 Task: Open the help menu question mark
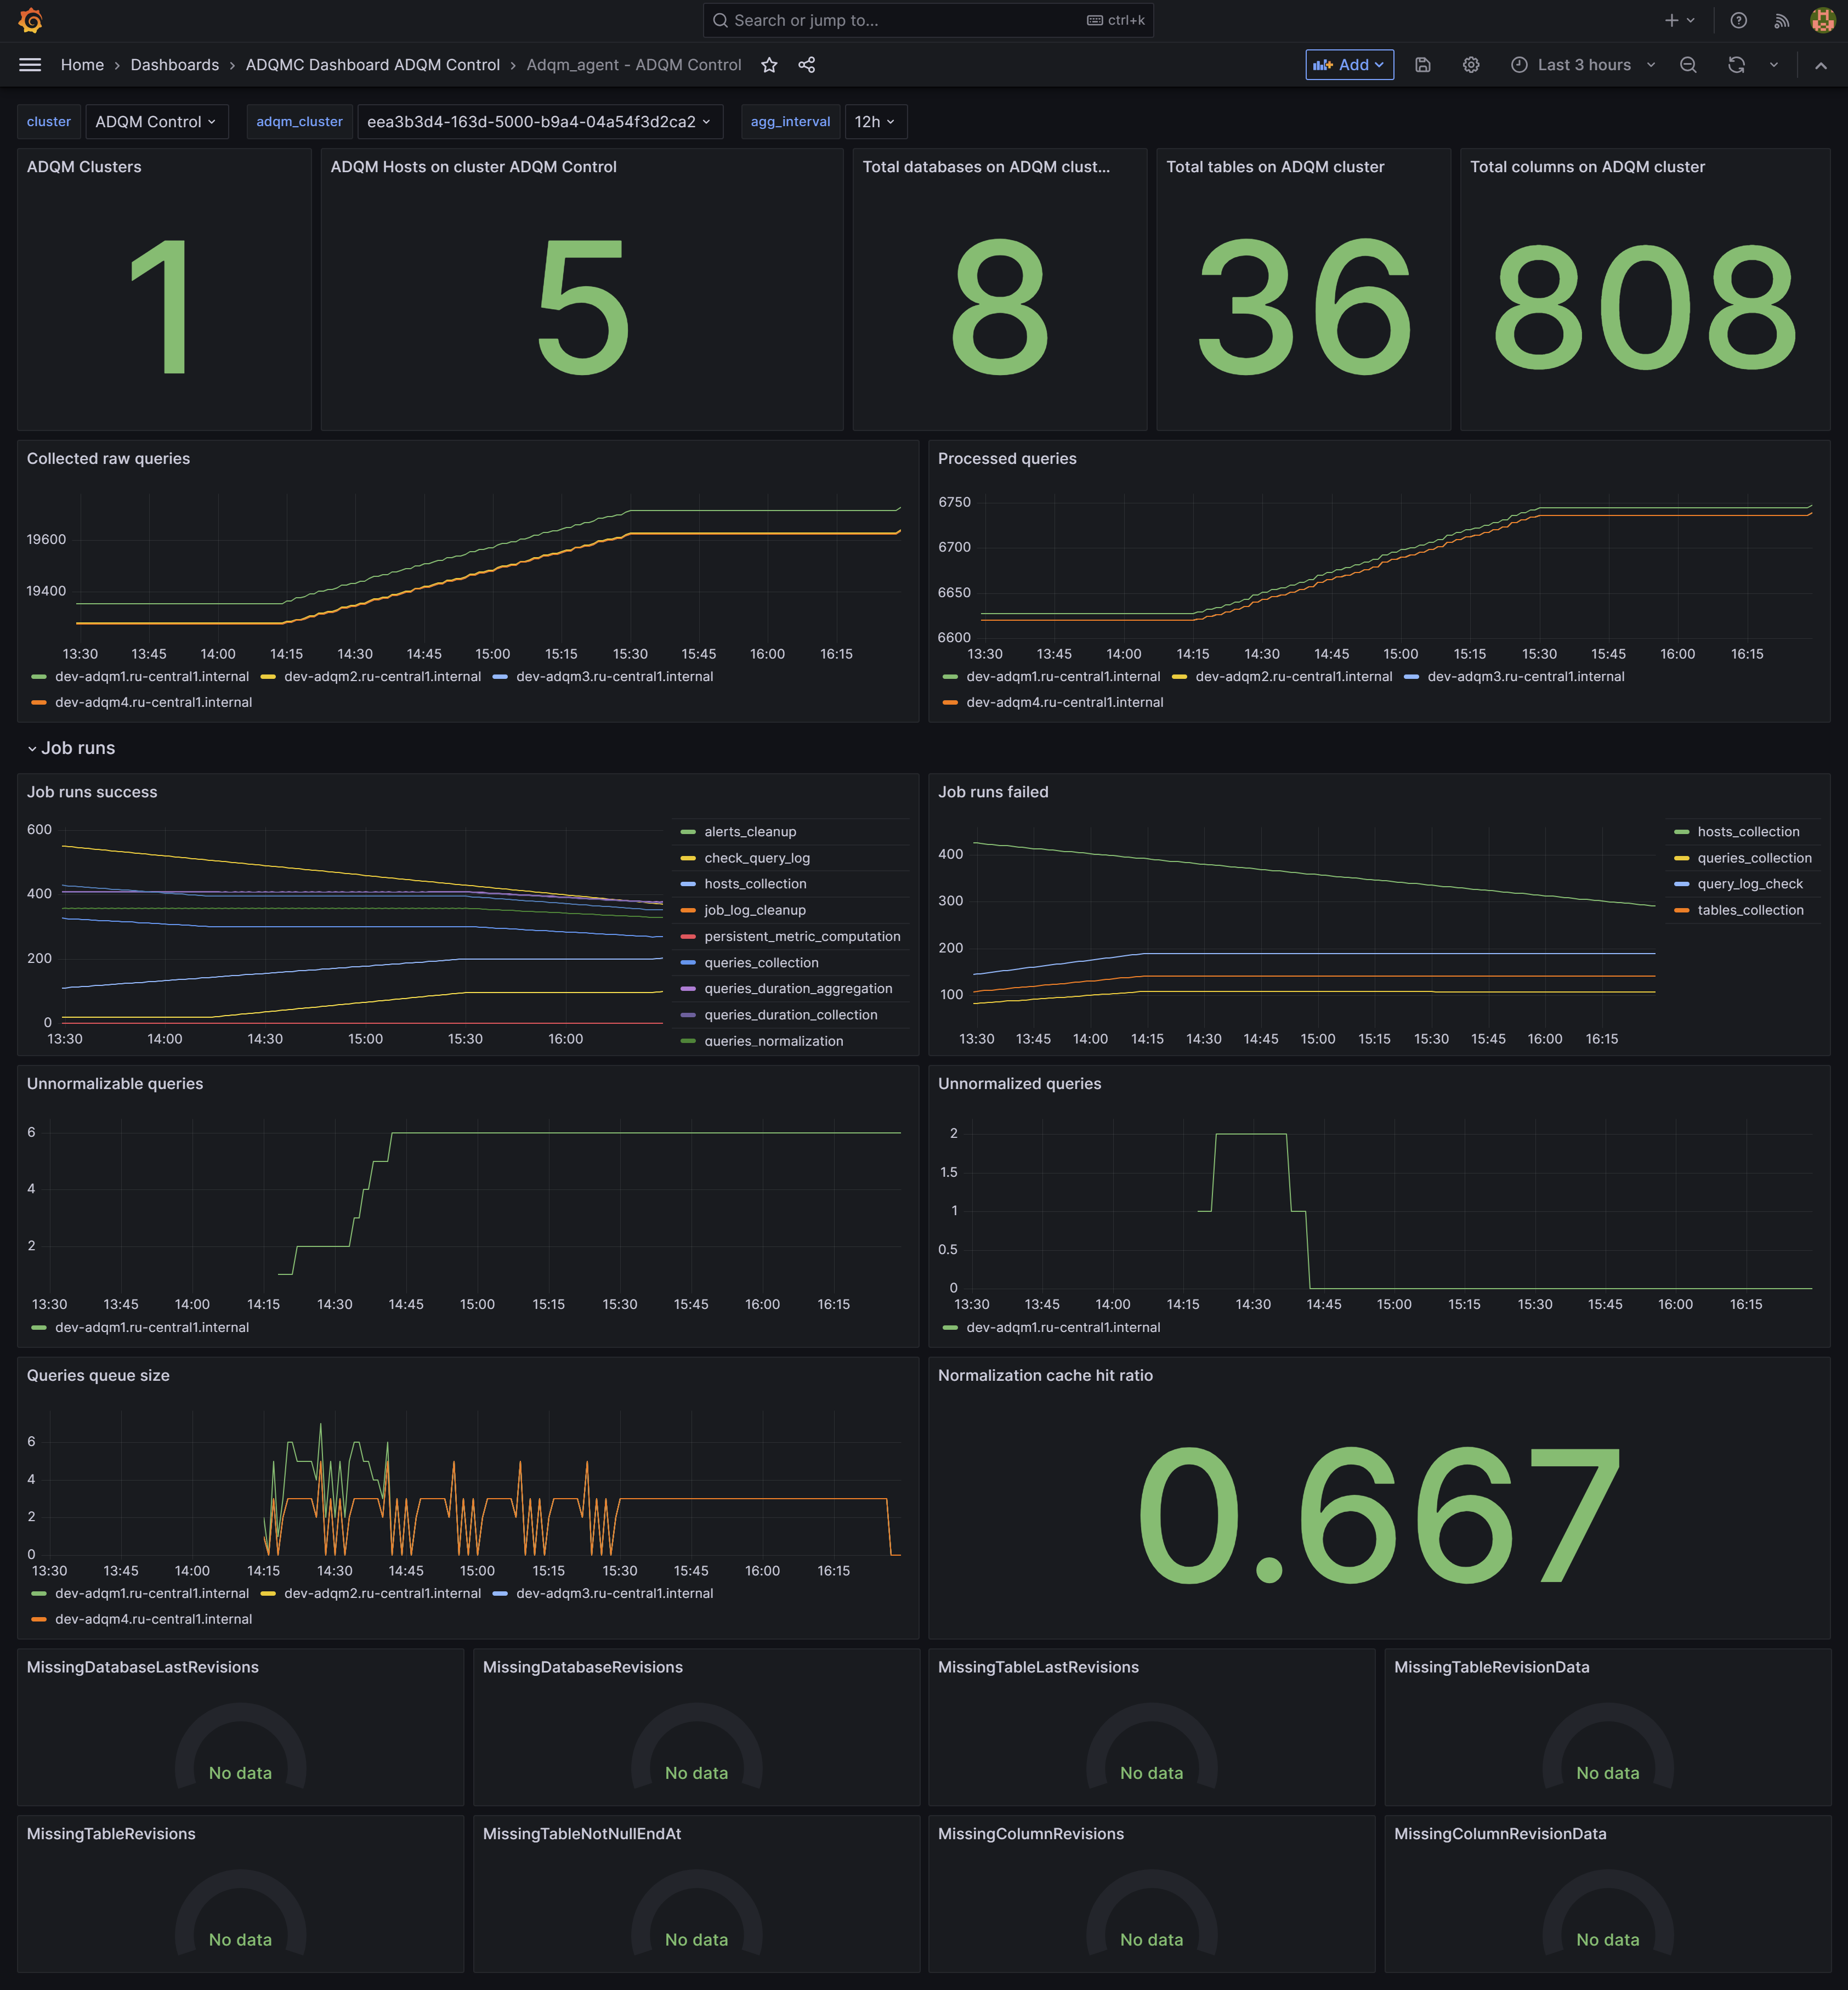pos(1738,20)
